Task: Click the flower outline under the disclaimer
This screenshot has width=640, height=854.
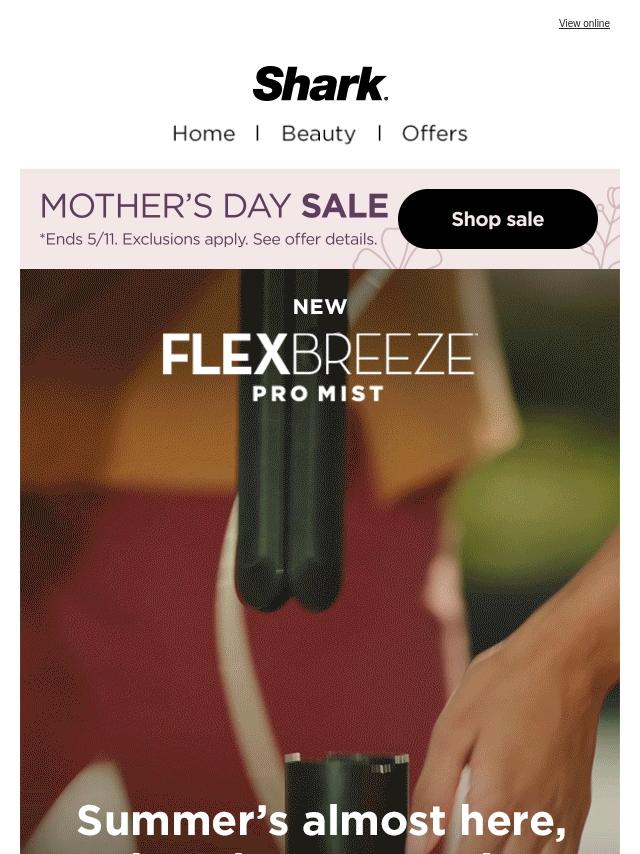Action: click(x=398, y=257)
